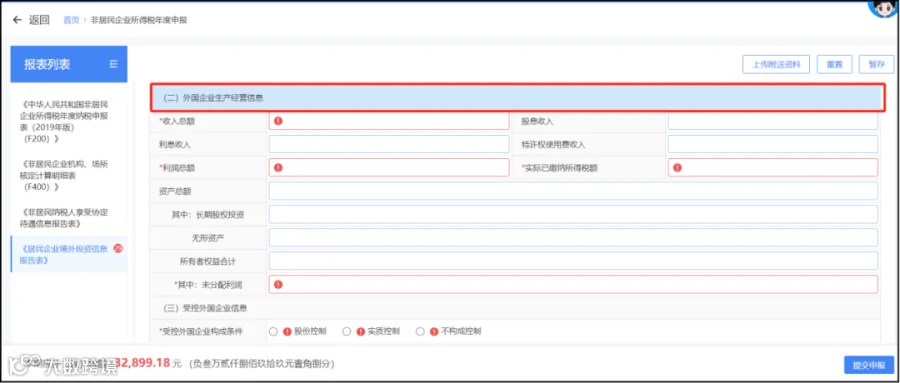Click the (三) 受控外国企业信息 section header
The image size is (900, 383).
point(515,308)
